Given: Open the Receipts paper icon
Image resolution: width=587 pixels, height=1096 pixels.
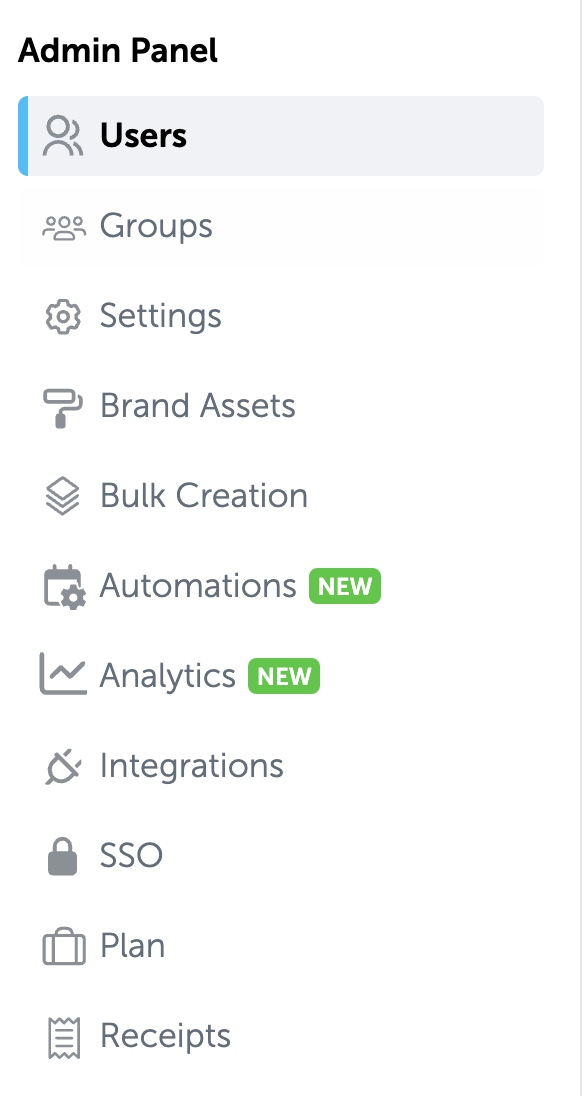Looking at the screenshot, I should pyautogui.click(x=64, y=1038).
